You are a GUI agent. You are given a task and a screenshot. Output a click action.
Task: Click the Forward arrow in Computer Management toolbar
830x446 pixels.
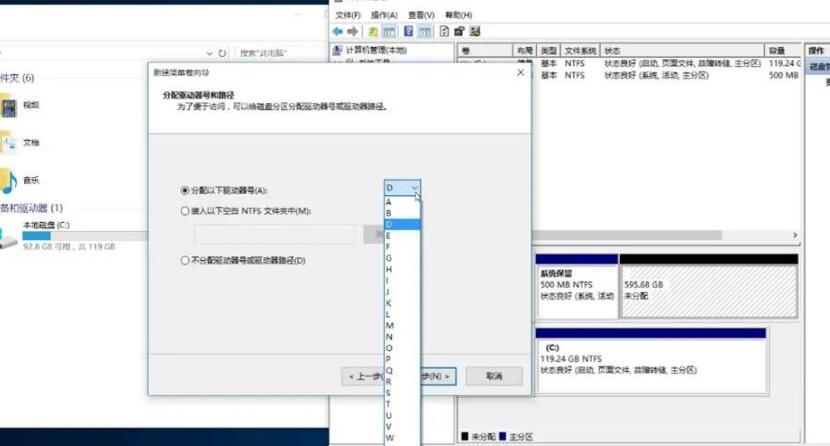click(x=352, y=32)
